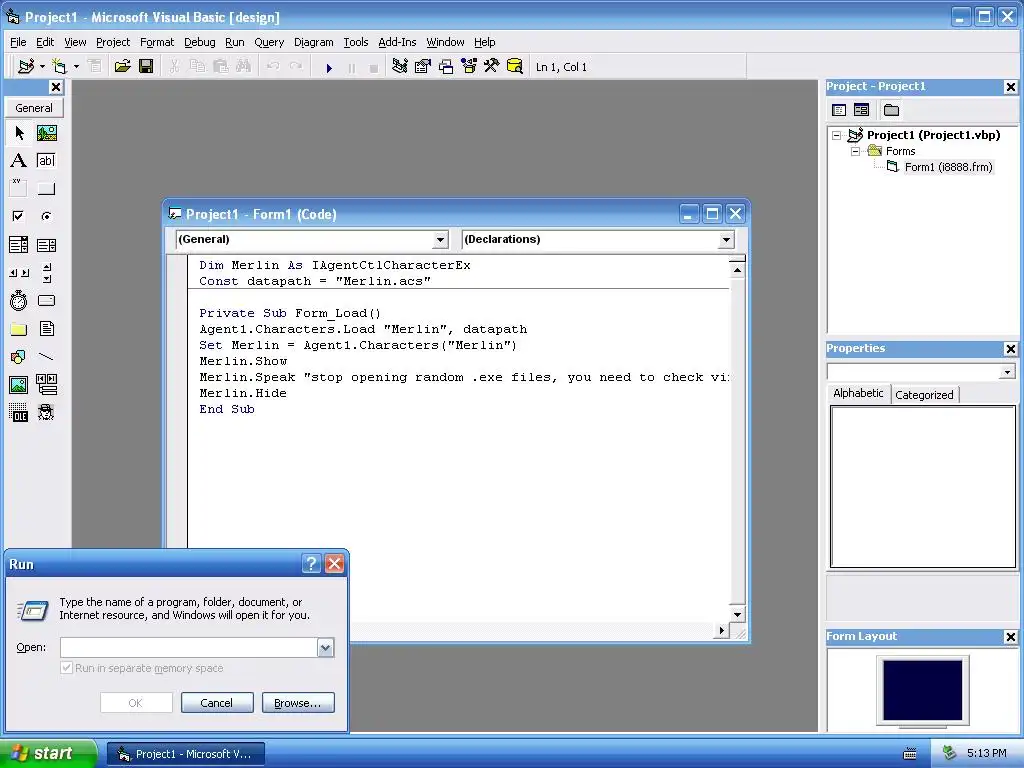The height and width of the screenshot is (768, 1024).
Task: Select the Pointer tool in toolbox
Action: point(19,133)
